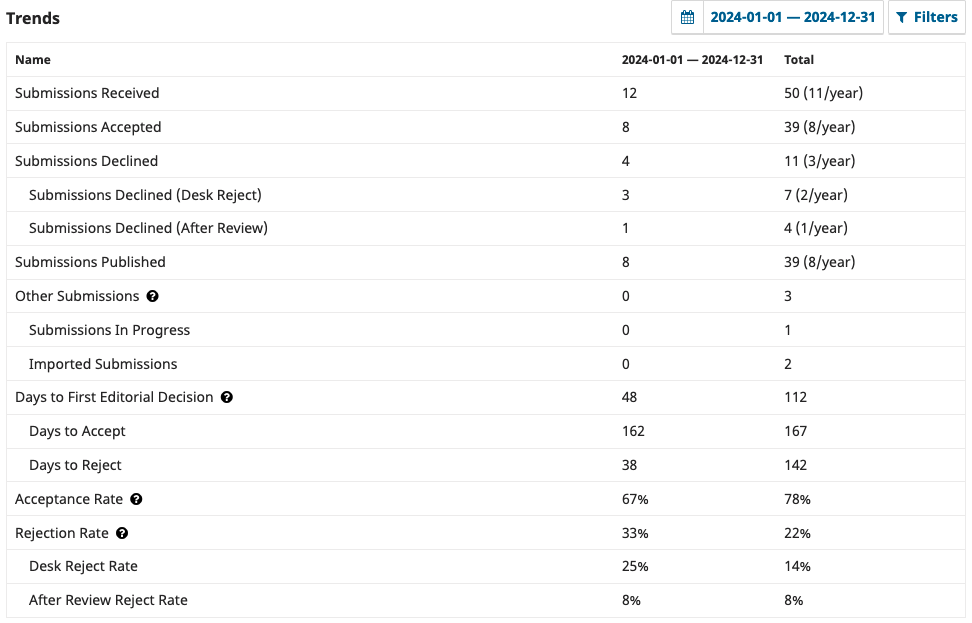Image resolution: width=972 pixels, height=623 pixels.
Task: Click the Submissions Published row label
Action: pyautogui.click(x=90, y=262)
